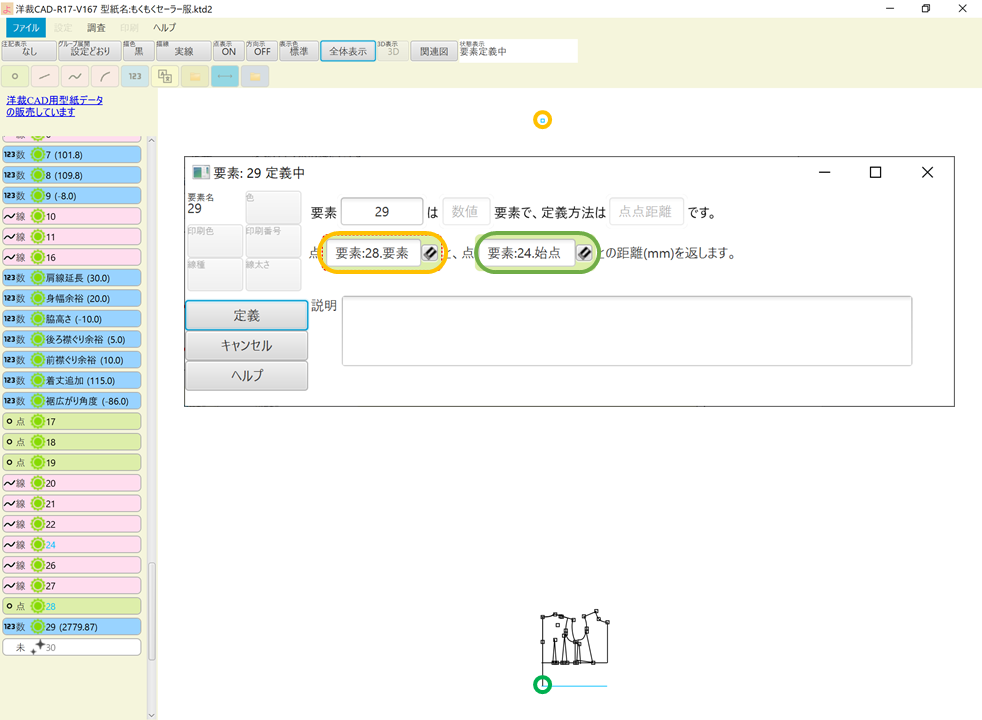Select the straight line tool

[x=42, y=76]
